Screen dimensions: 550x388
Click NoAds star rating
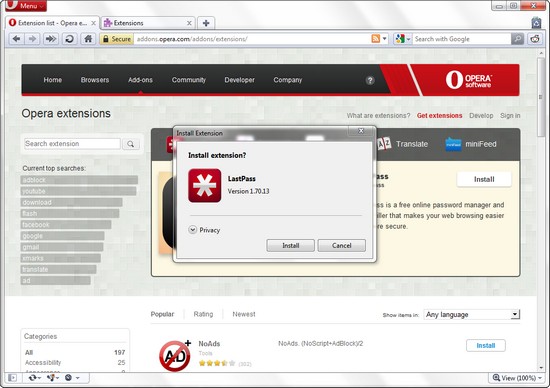coord(217,363)
